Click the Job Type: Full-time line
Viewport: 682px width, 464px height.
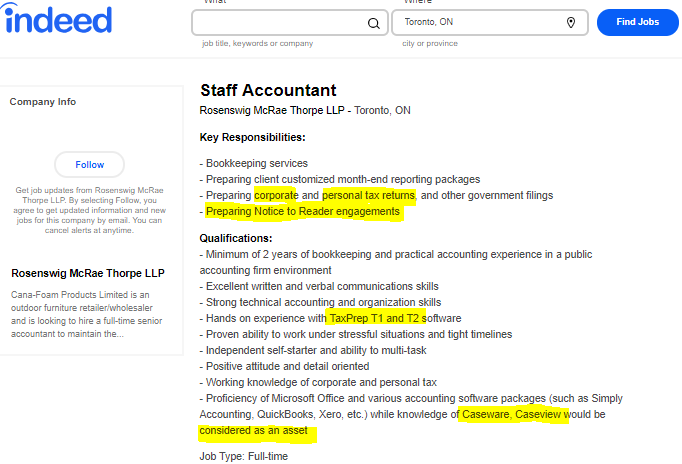[x=243, y=456]
